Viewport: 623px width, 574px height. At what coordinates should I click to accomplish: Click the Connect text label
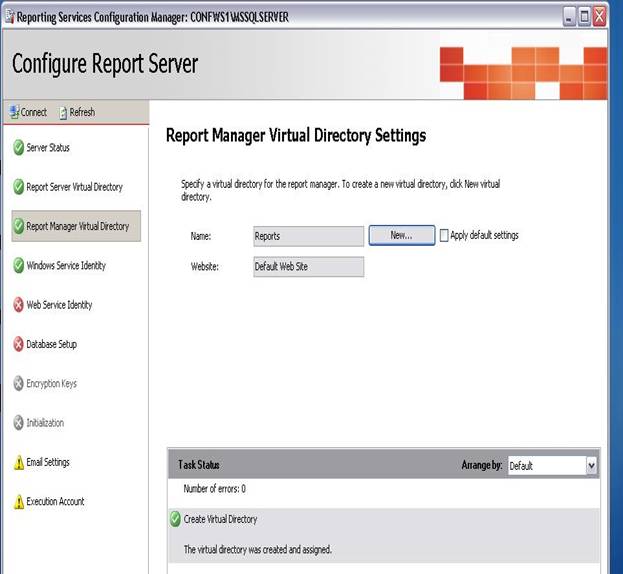pyautogui.click(x=34, y=112)
